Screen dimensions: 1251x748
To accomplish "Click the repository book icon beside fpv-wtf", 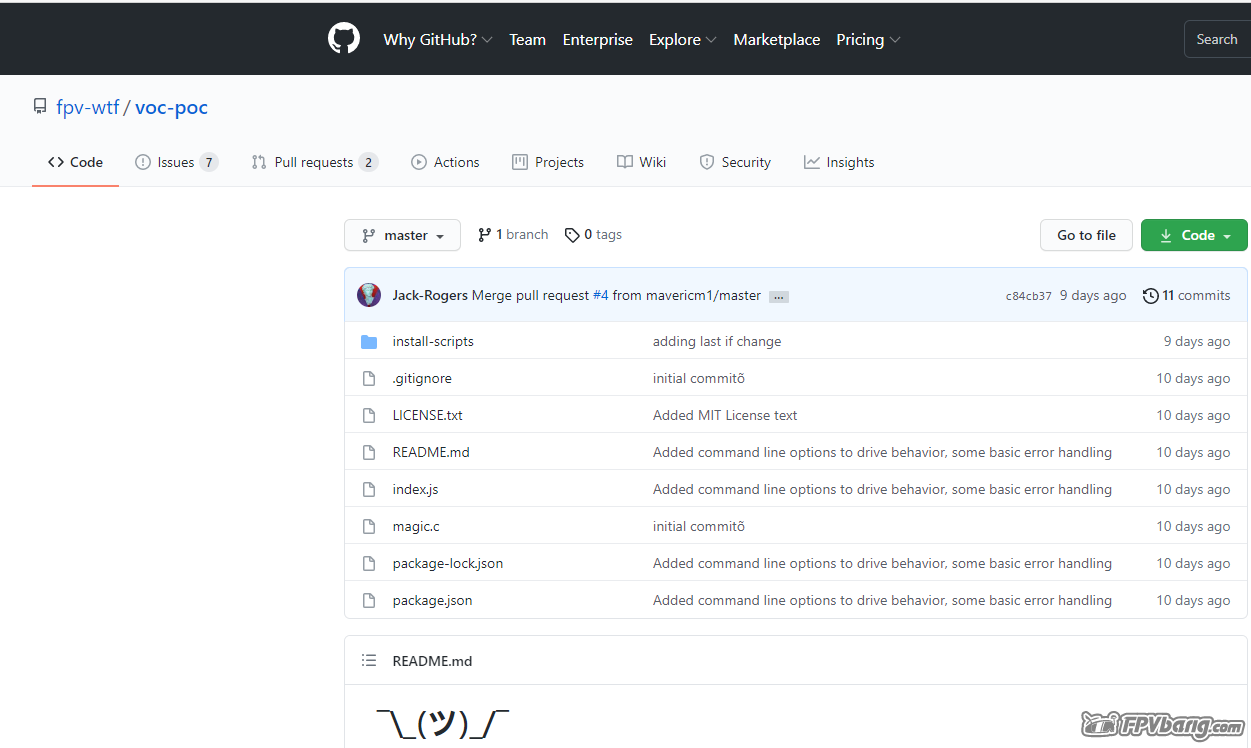I will click(40, 107).
